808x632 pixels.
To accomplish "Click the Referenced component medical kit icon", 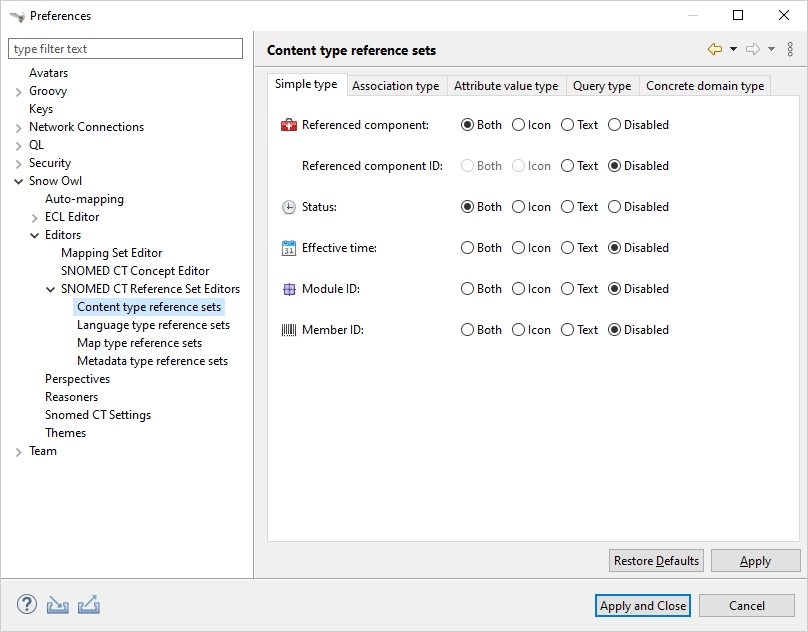I will (289, 125).
